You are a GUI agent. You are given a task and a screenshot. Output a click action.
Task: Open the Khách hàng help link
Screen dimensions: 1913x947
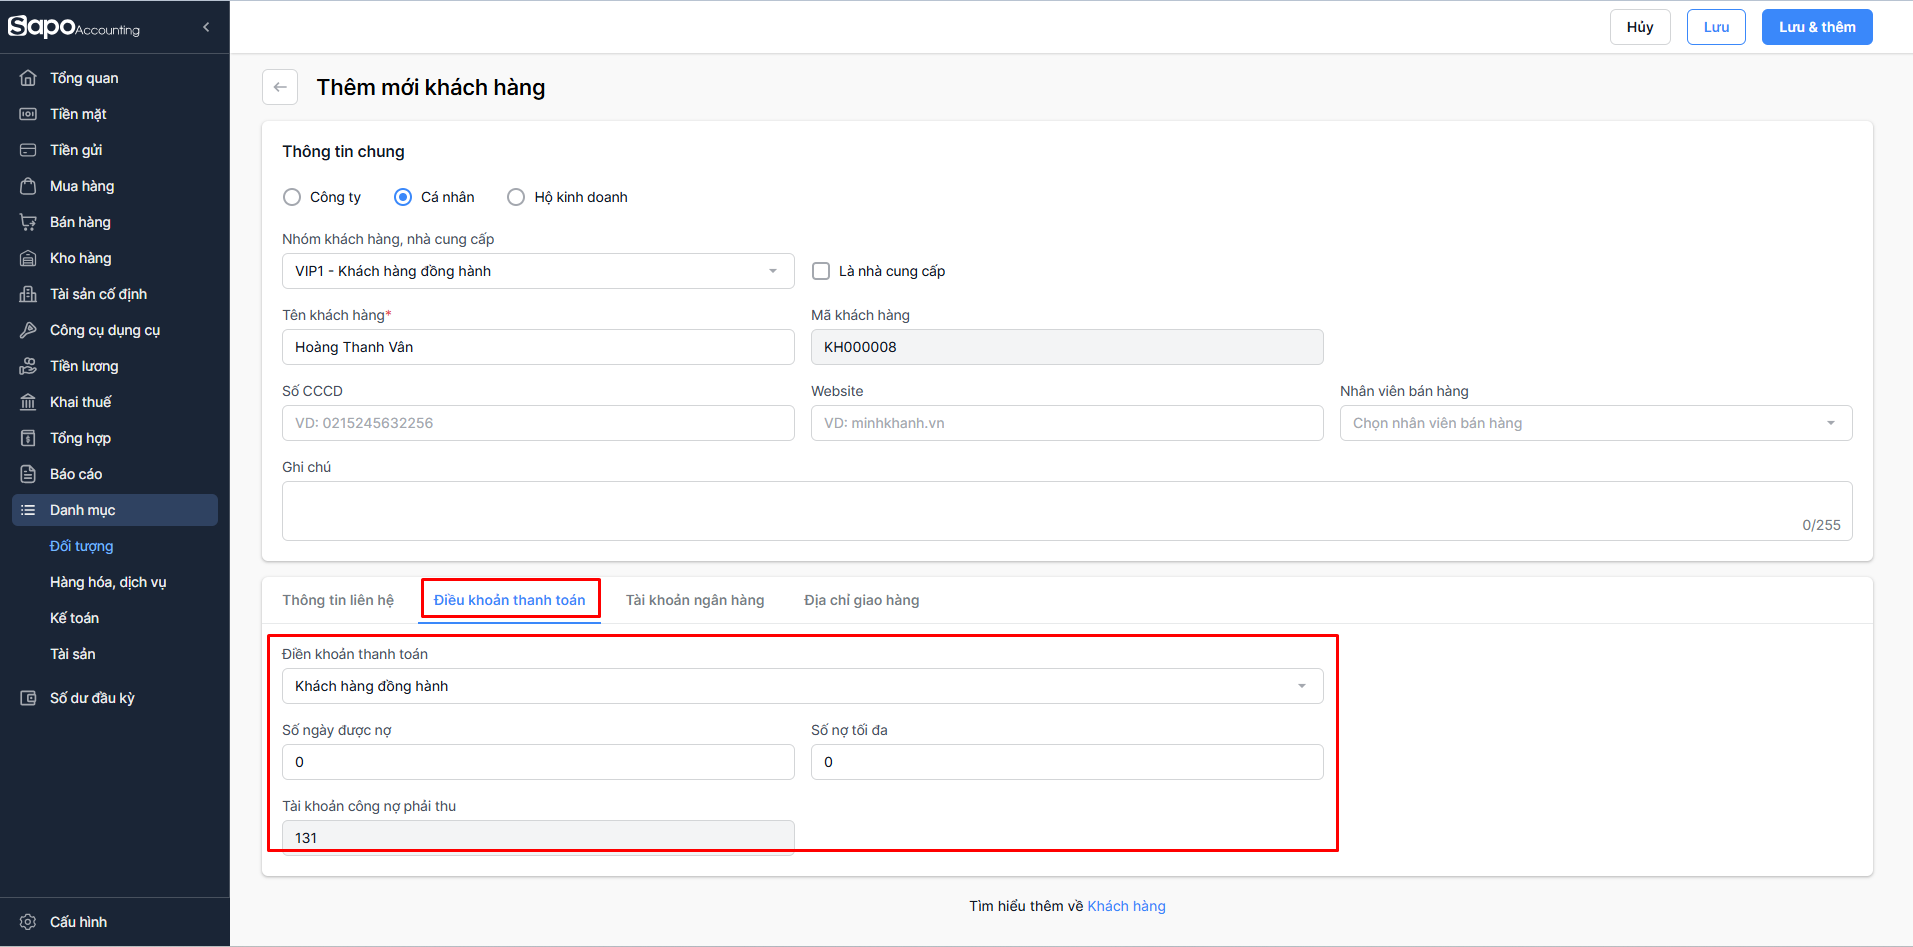(x=1126, y=906)
